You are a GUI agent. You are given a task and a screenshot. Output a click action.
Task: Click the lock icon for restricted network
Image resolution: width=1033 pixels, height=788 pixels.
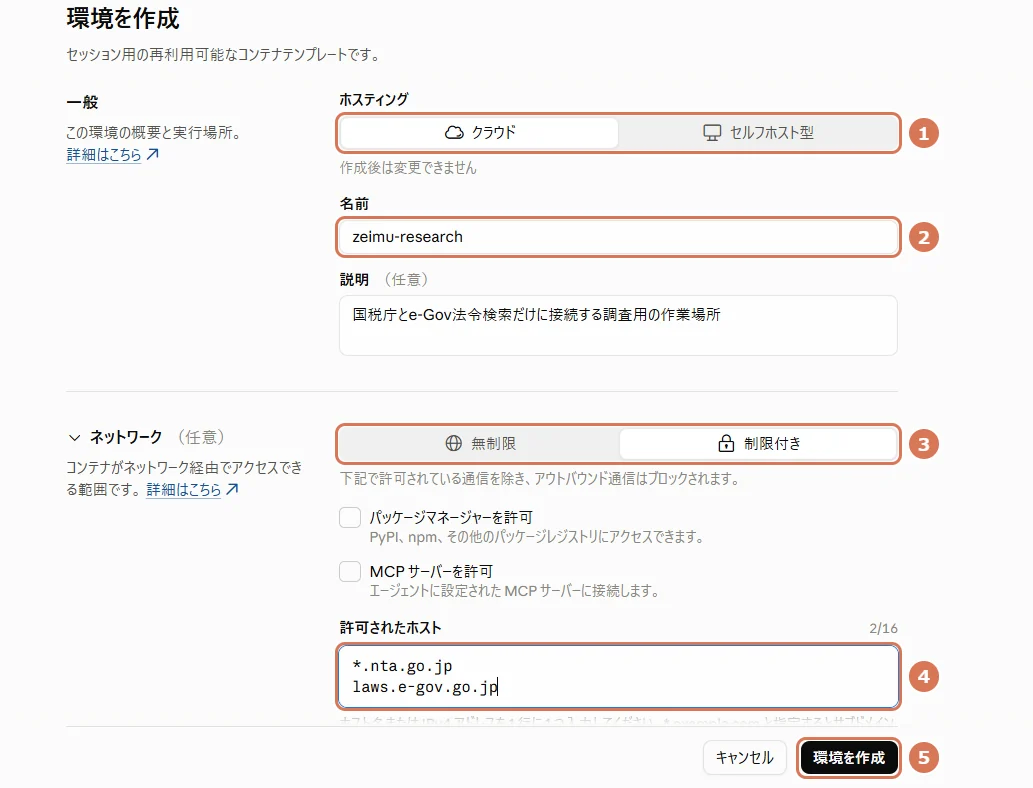[x=726, y=443]
